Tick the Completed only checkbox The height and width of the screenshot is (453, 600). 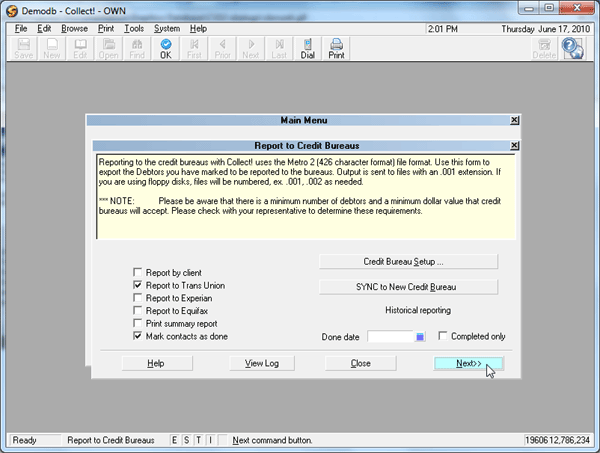pyautogui.click(x=443, y=336)
